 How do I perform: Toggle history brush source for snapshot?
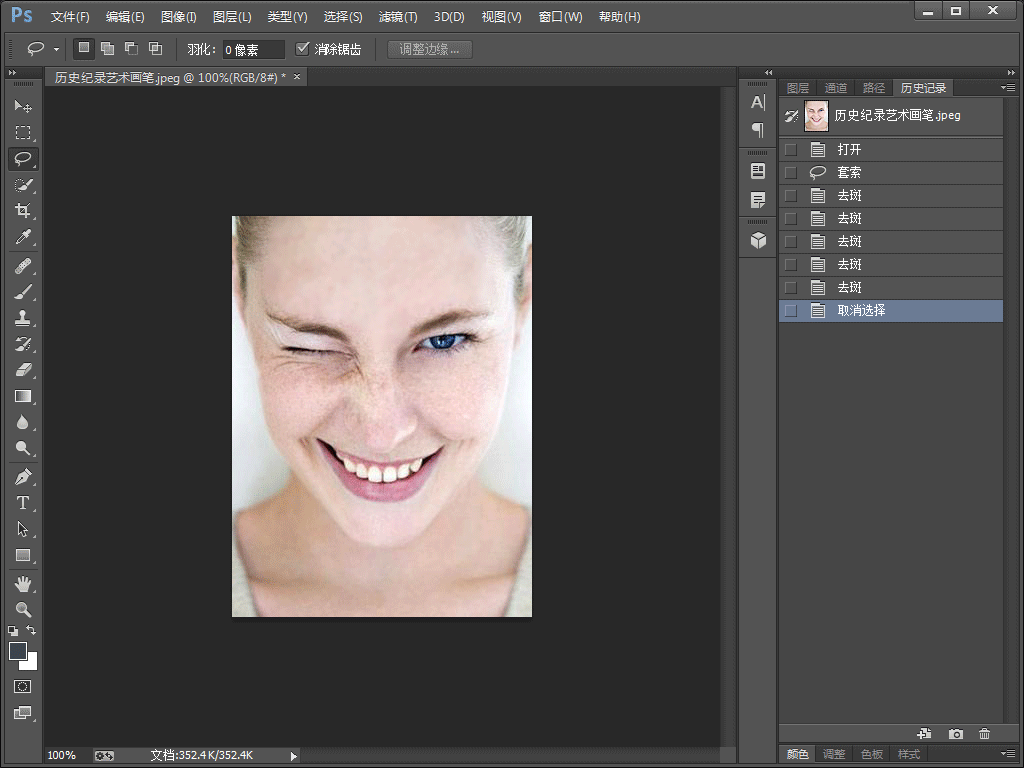click(791, 116)
